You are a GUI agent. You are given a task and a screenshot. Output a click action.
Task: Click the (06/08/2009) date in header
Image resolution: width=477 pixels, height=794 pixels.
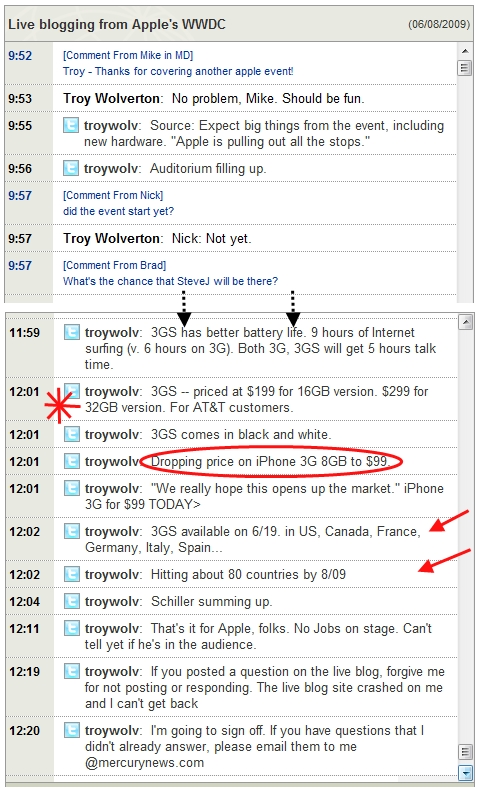[439, 24]
